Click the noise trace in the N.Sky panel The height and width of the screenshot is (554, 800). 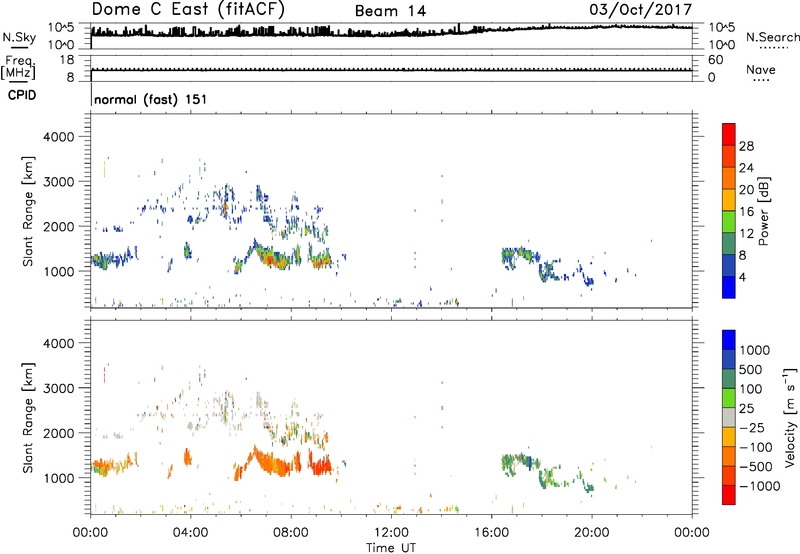pos(391,31)
